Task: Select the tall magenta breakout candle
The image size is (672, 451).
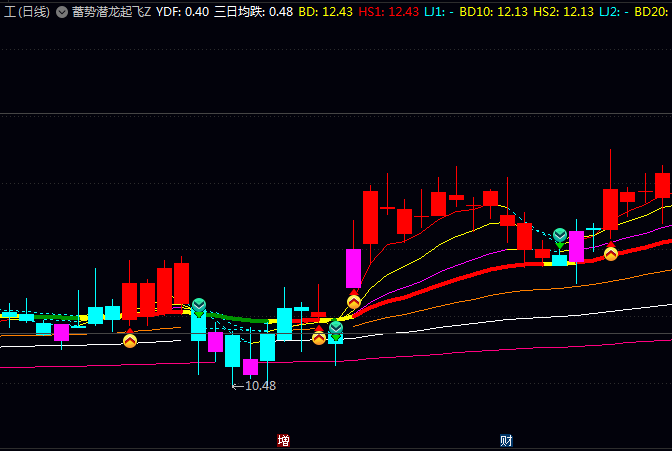Action: [x=354, y=268]
